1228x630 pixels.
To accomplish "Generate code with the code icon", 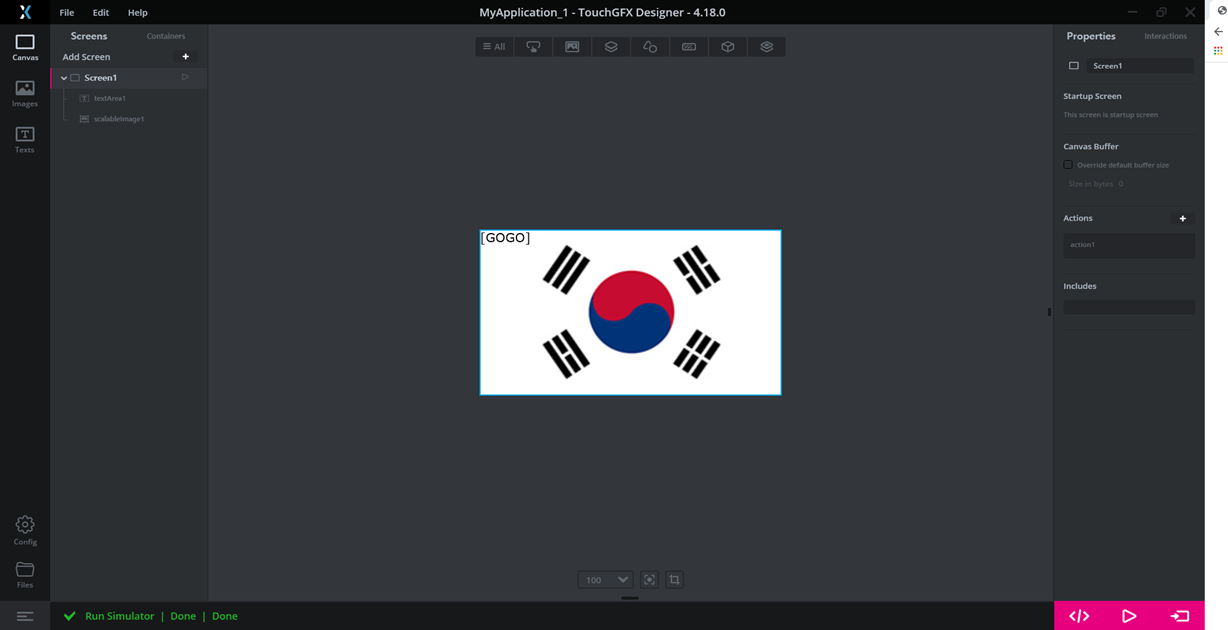I will pyautogui.click(x=1079, y=616).
